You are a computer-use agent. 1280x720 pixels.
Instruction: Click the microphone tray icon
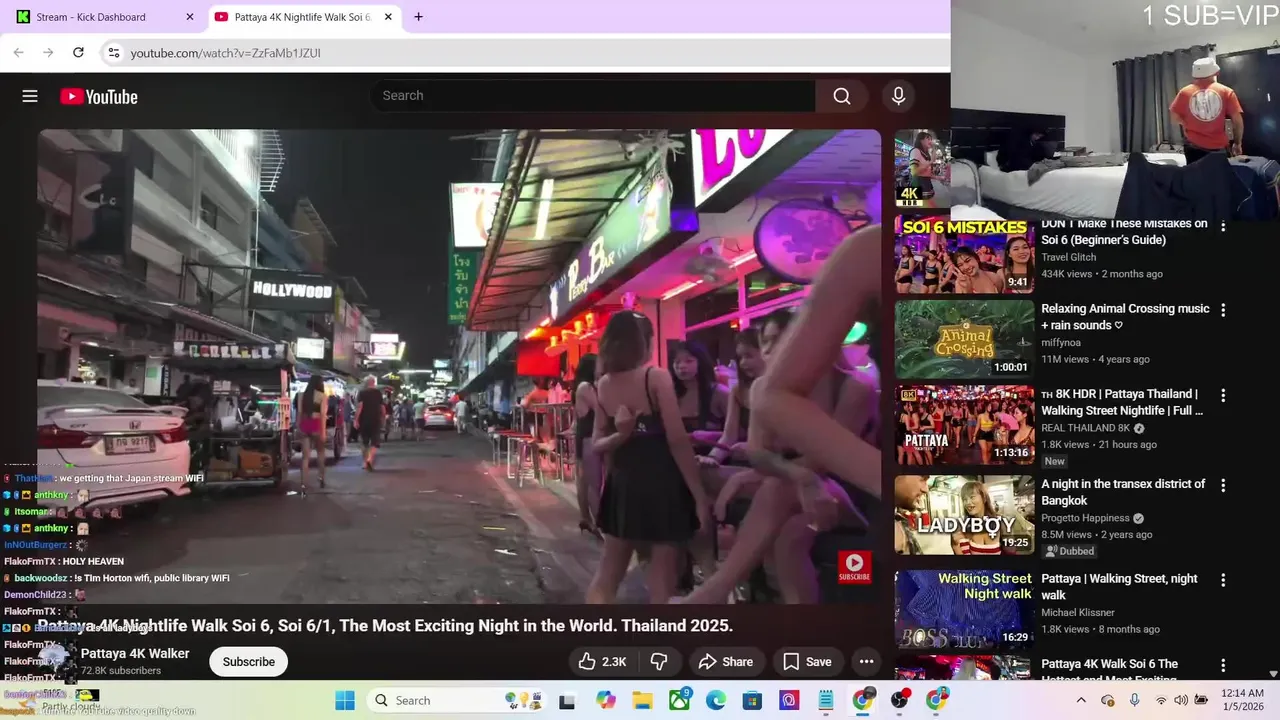[x=1134, y=700]
